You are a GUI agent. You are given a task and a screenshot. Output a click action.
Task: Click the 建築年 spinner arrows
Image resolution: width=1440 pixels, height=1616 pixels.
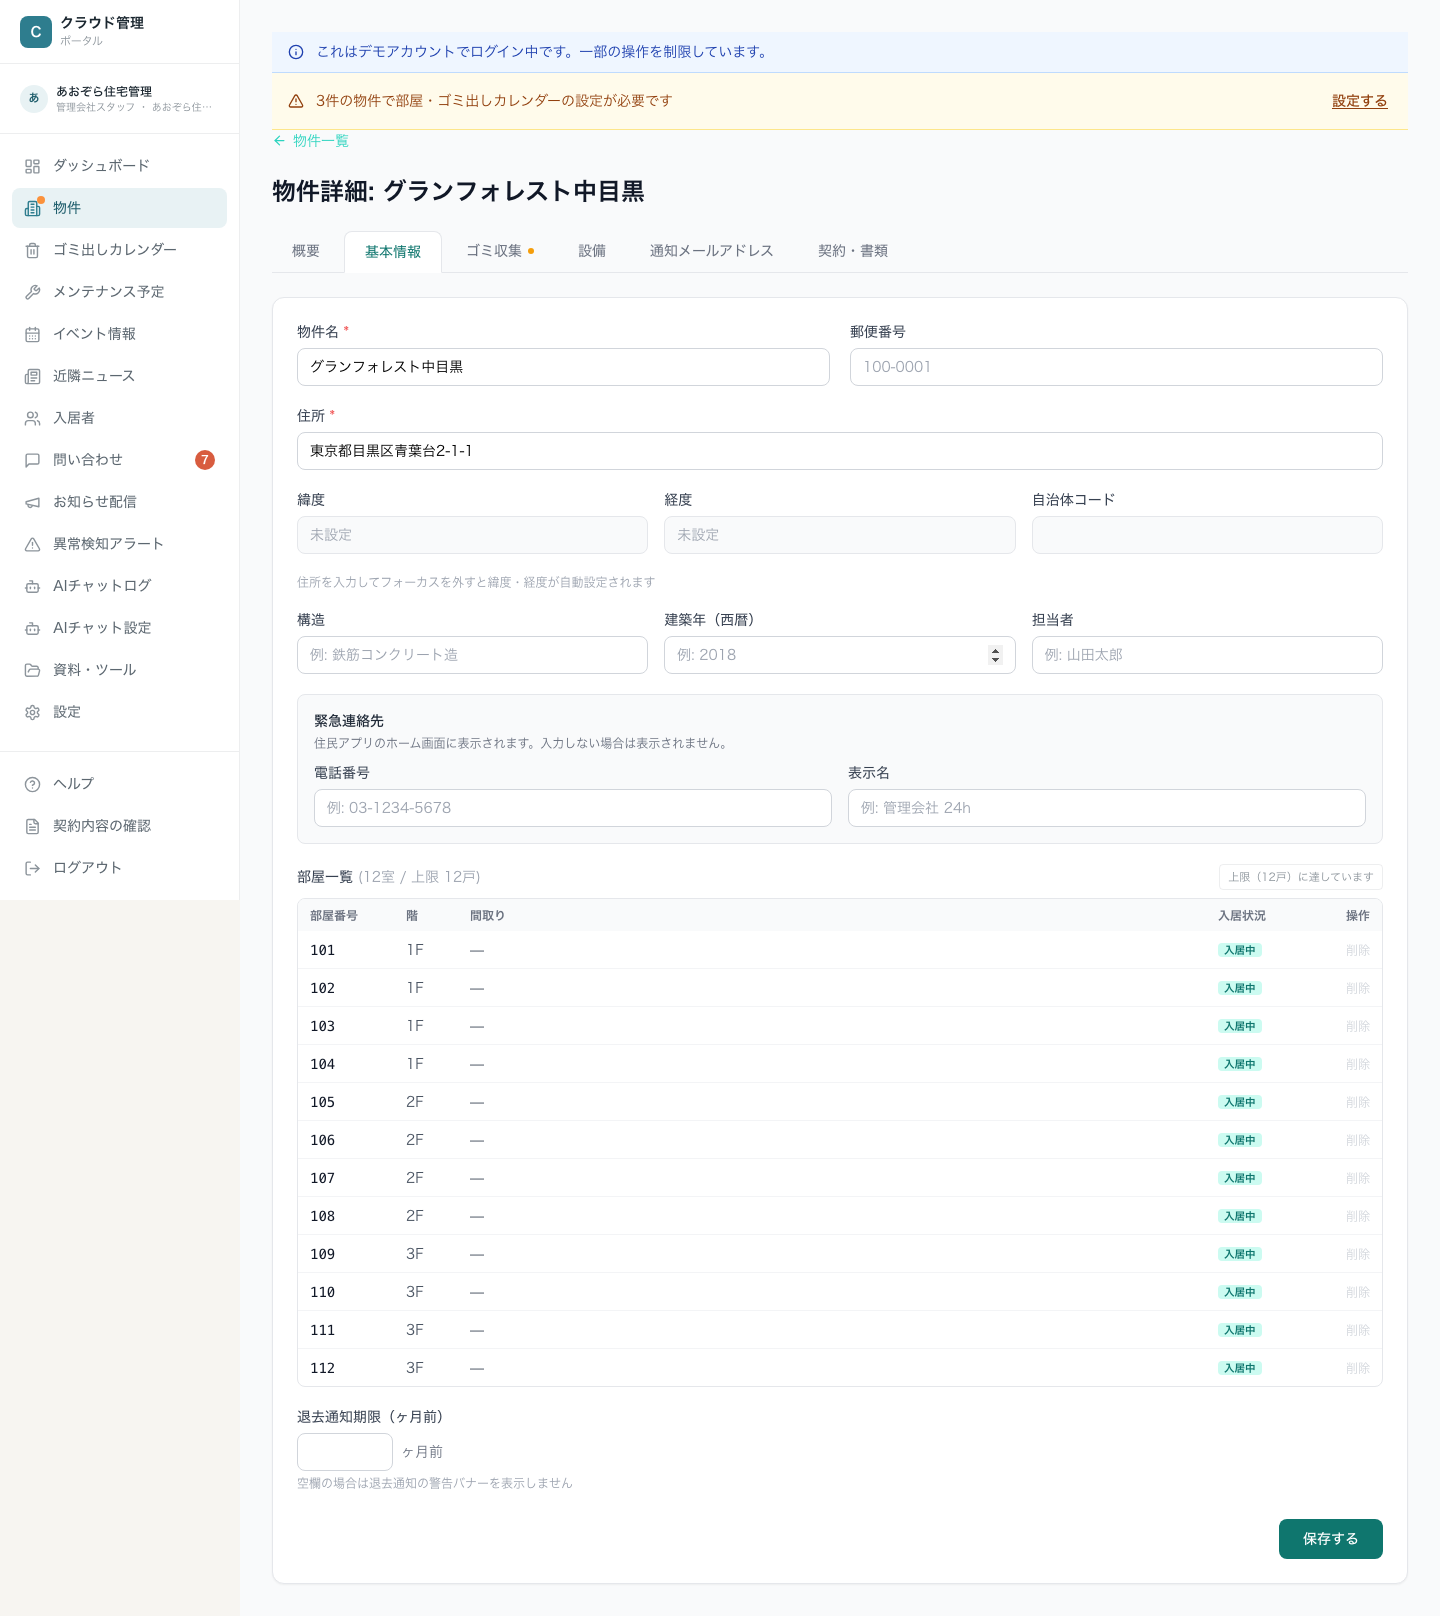995,655
